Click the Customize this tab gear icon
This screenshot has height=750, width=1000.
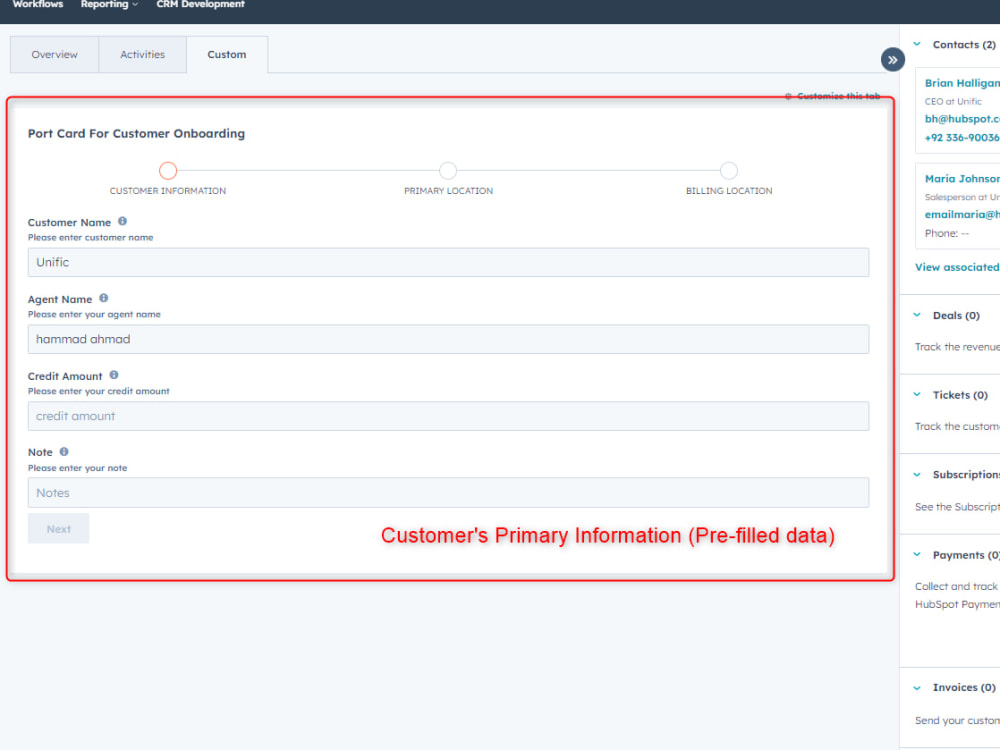click(788, 95)
